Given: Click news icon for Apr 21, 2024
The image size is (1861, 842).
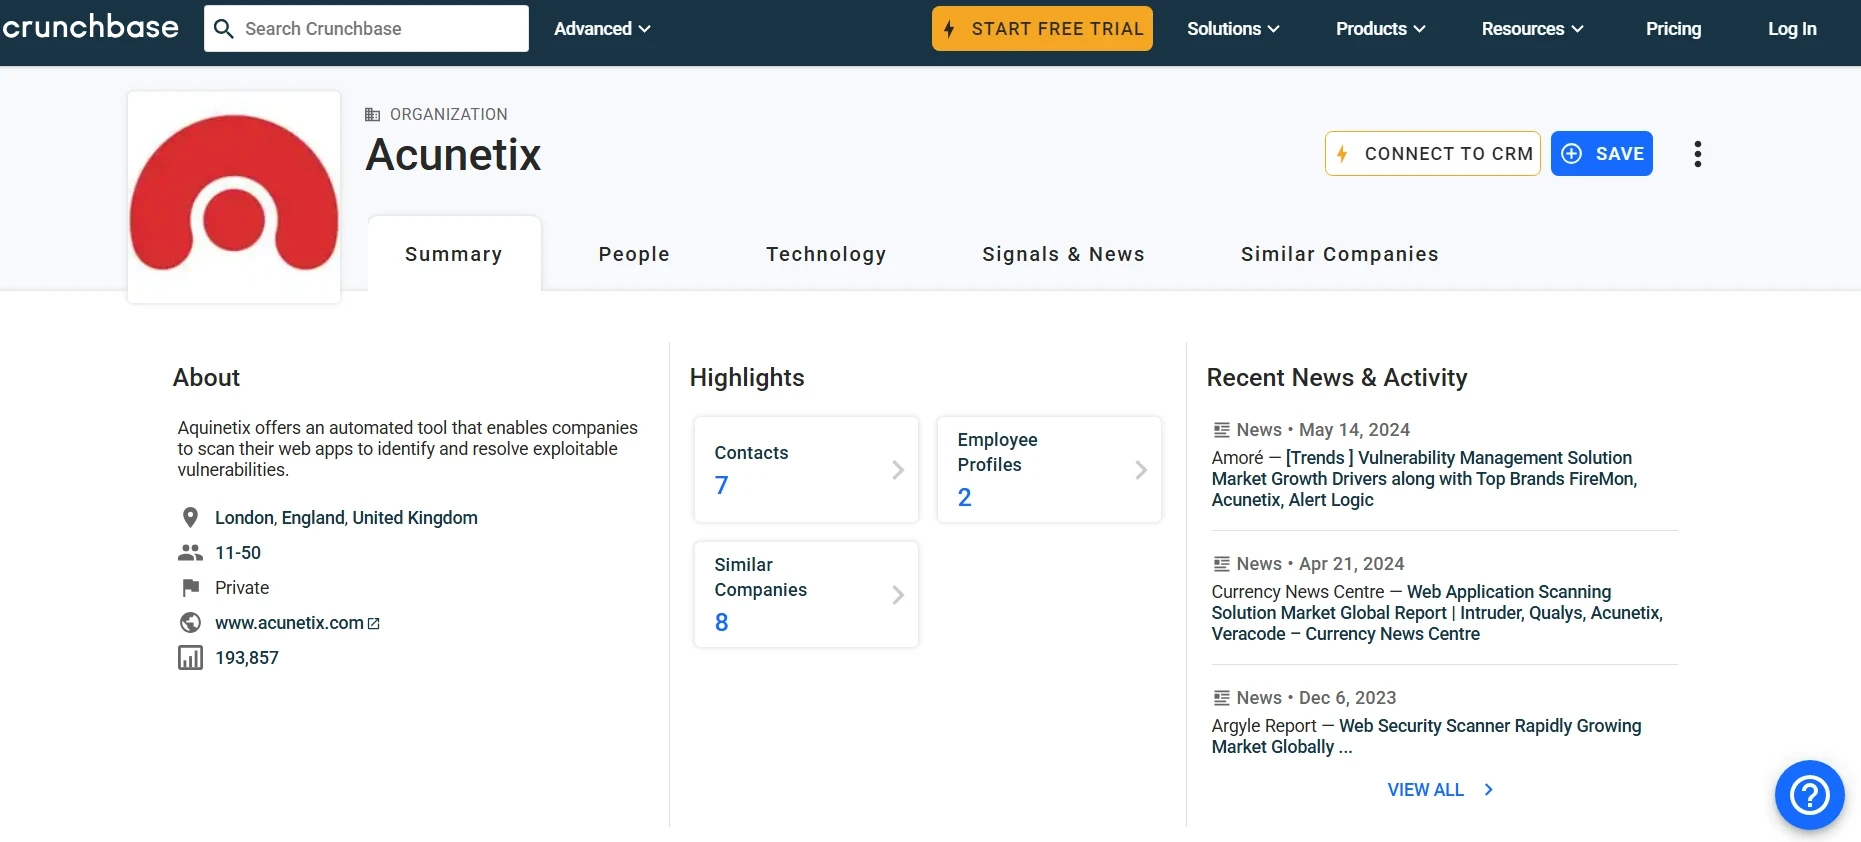Looking at the screenshot, I should coord(1221,564).
